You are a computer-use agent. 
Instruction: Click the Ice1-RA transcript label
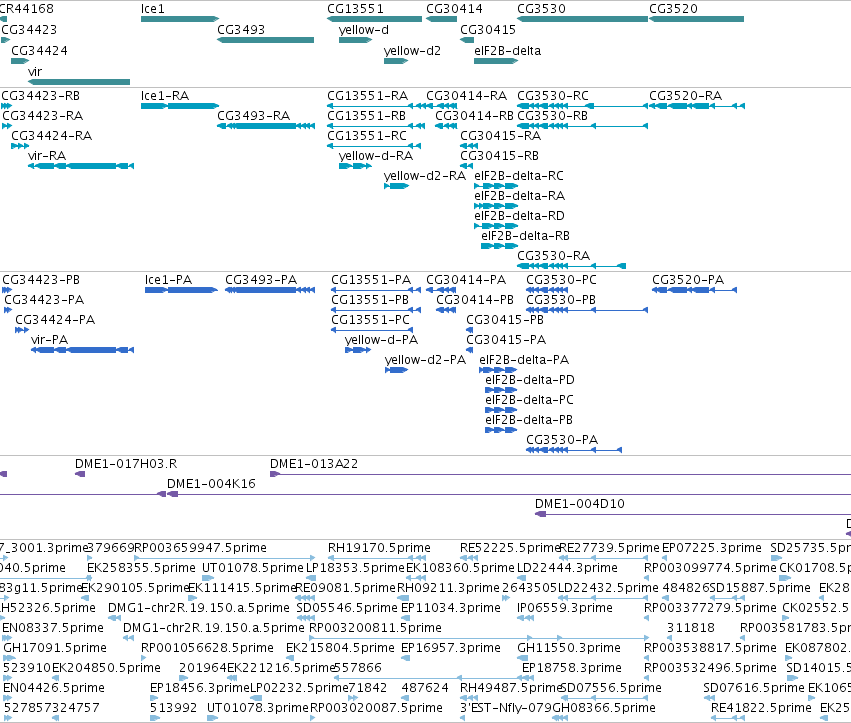(165, 96)
